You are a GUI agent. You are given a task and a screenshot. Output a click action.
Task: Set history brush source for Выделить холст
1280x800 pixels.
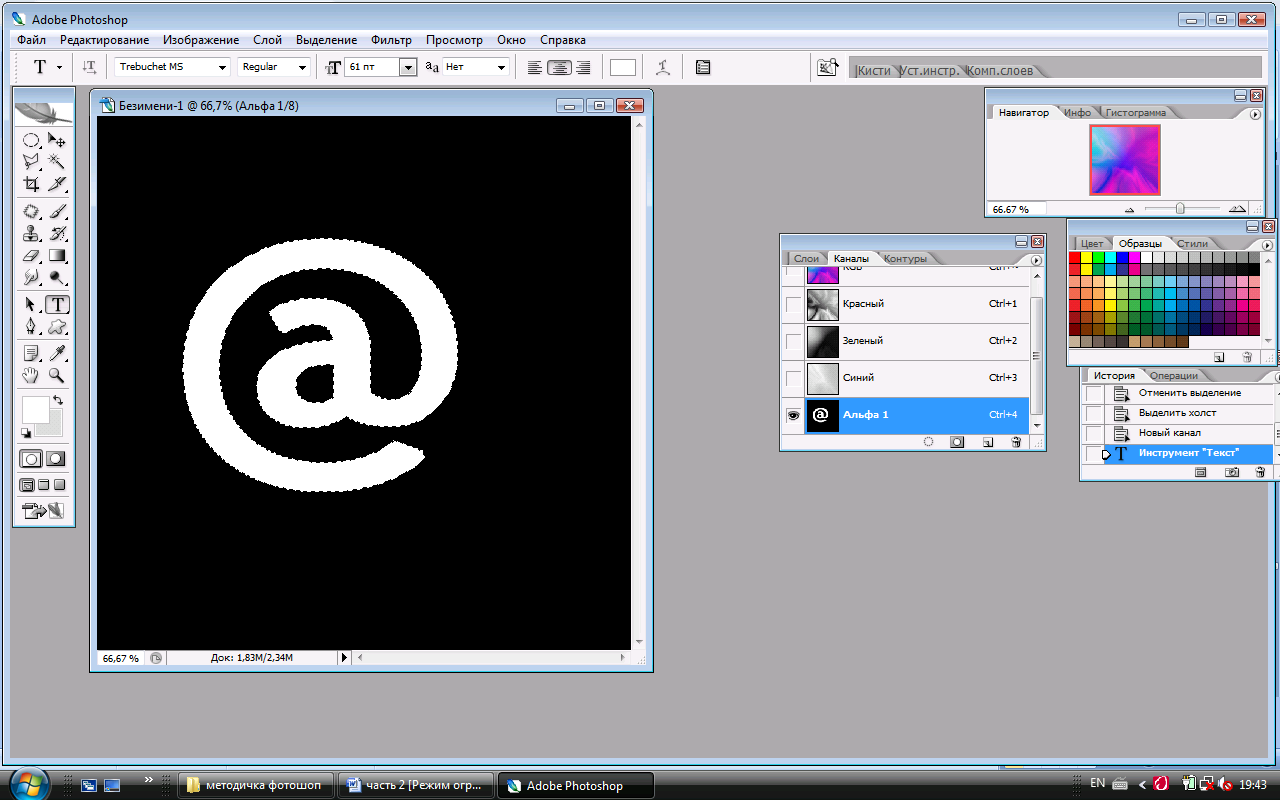(1095, 413)
